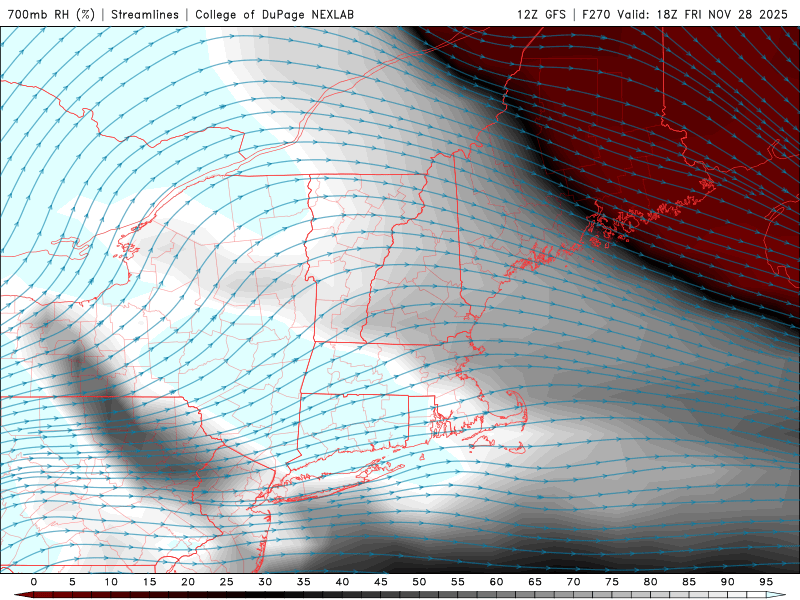Viewport: 800px width, 600px height.
Task: Click the 40 tick label on RH scale
Action: [x=342, y=582]
